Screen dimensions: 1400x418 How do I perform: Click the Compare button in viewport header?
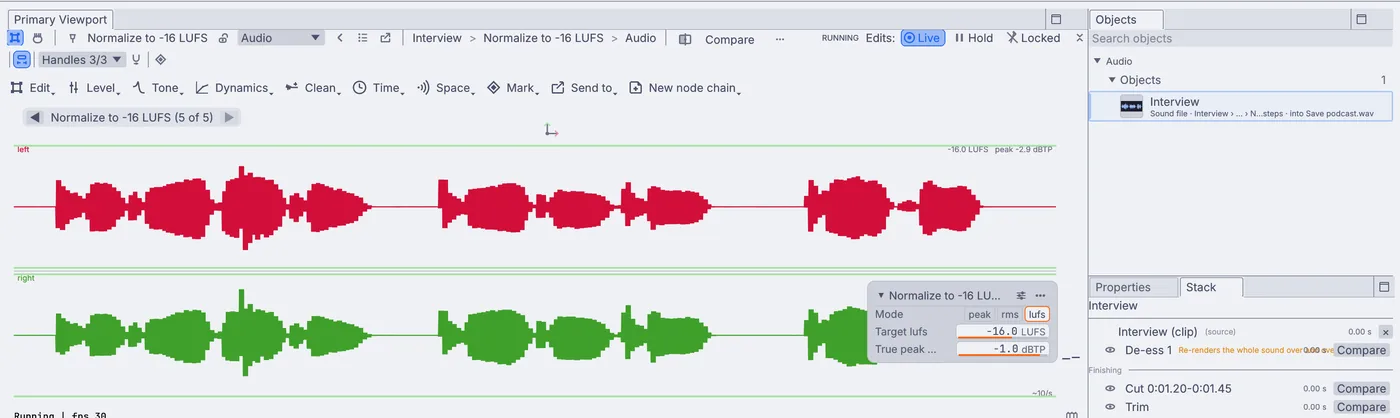pos(730,39)
